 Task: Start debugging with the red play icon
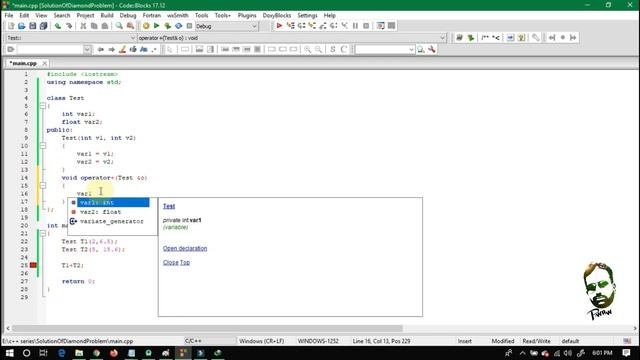(279, 26)
